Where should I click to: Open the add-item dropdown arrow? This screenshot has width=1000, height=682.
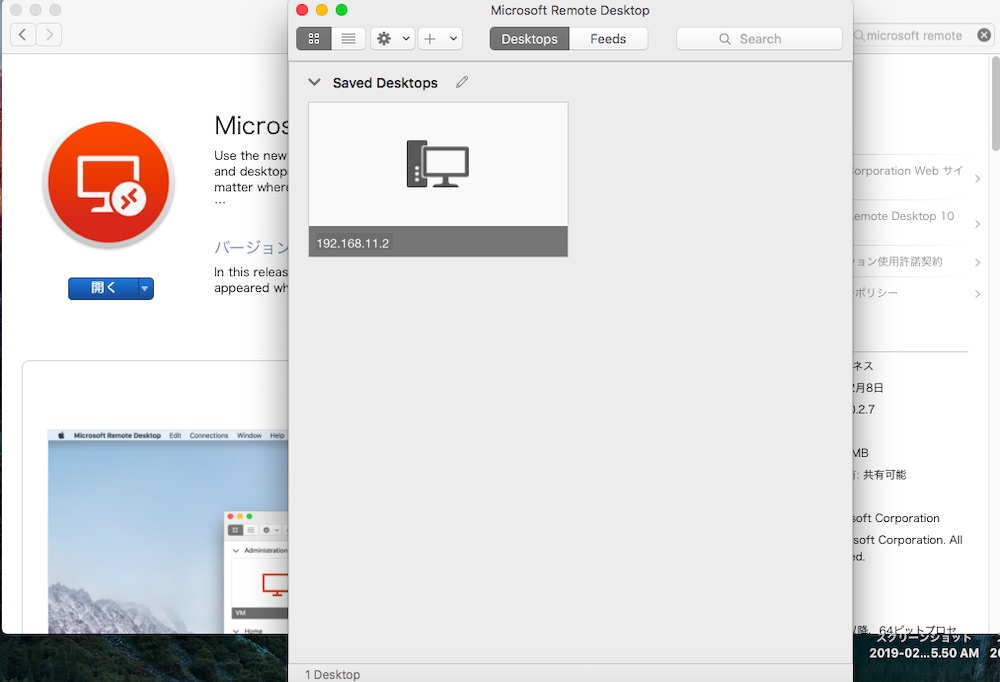click(x=453, y=39)
